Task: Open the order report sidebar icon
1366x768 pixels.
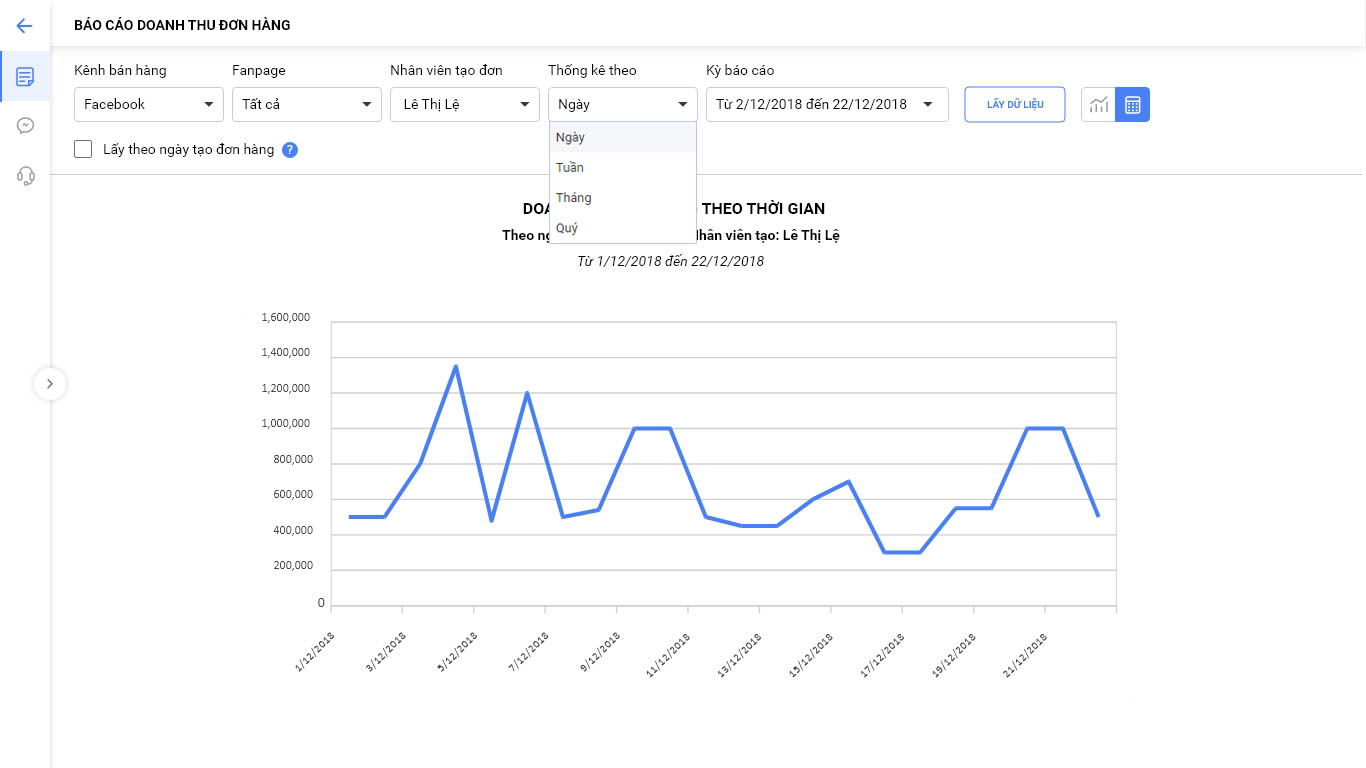Action: 25,77
